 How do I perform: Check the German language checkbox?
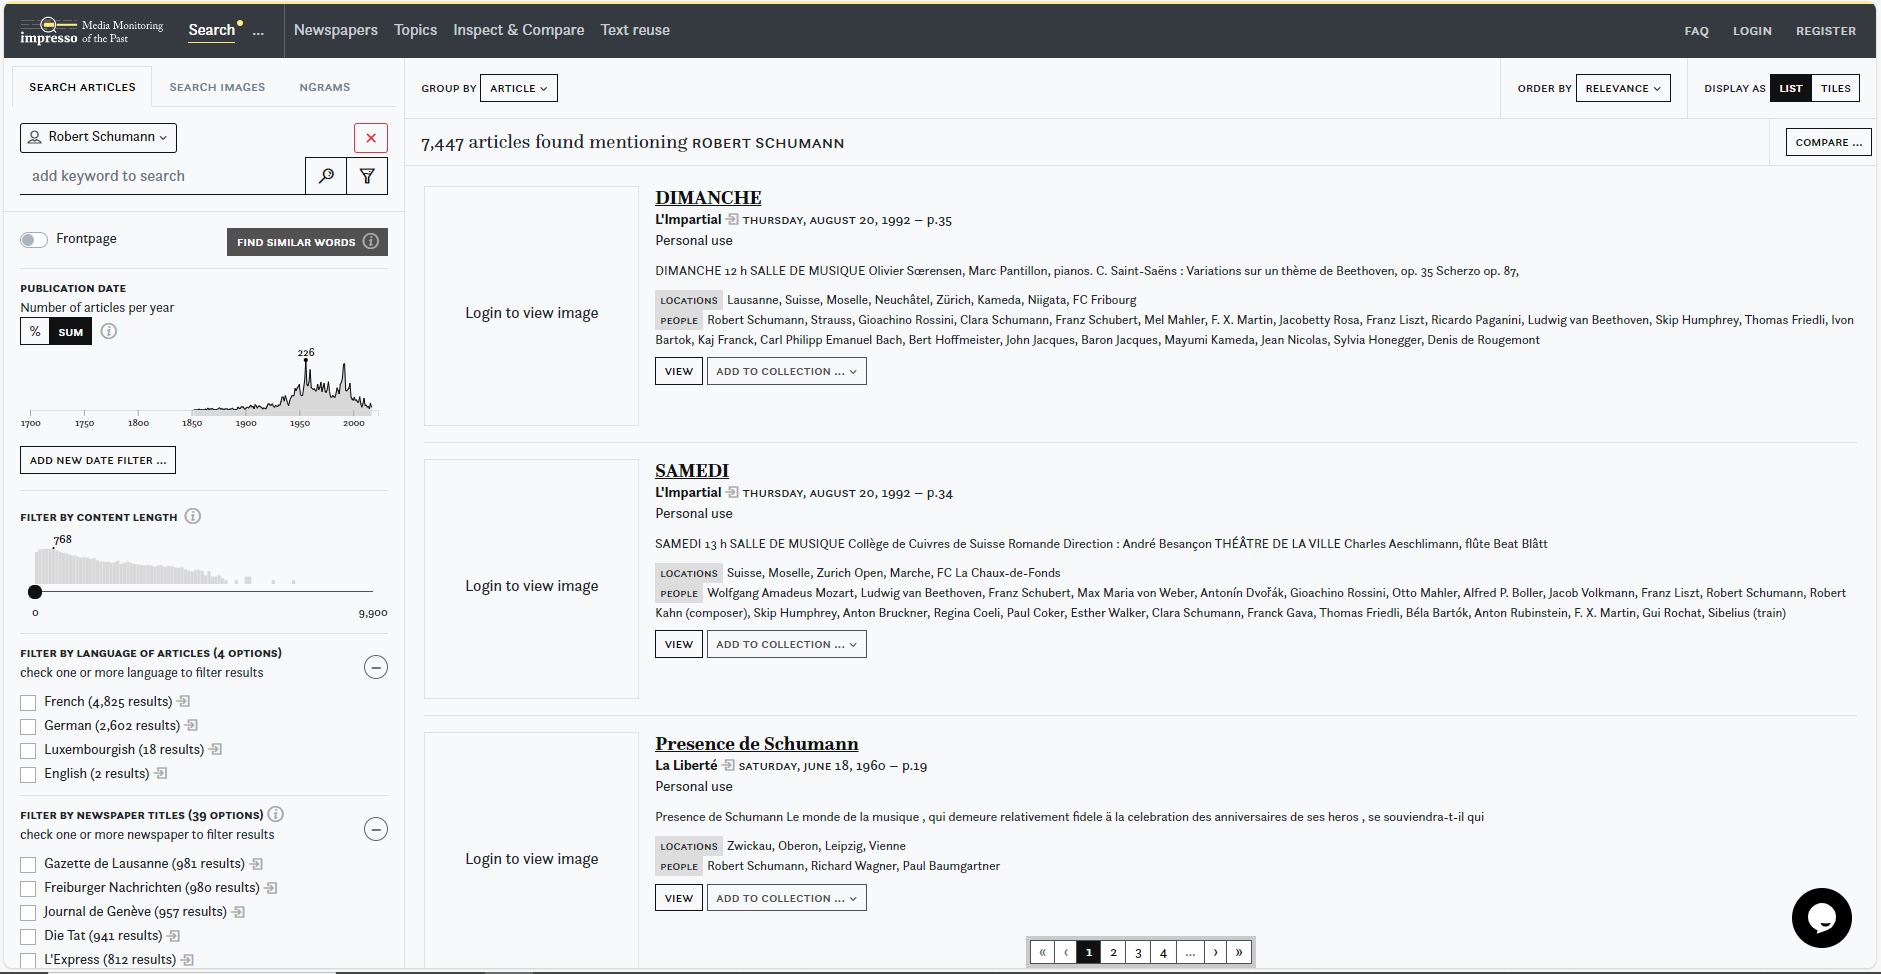28,727
